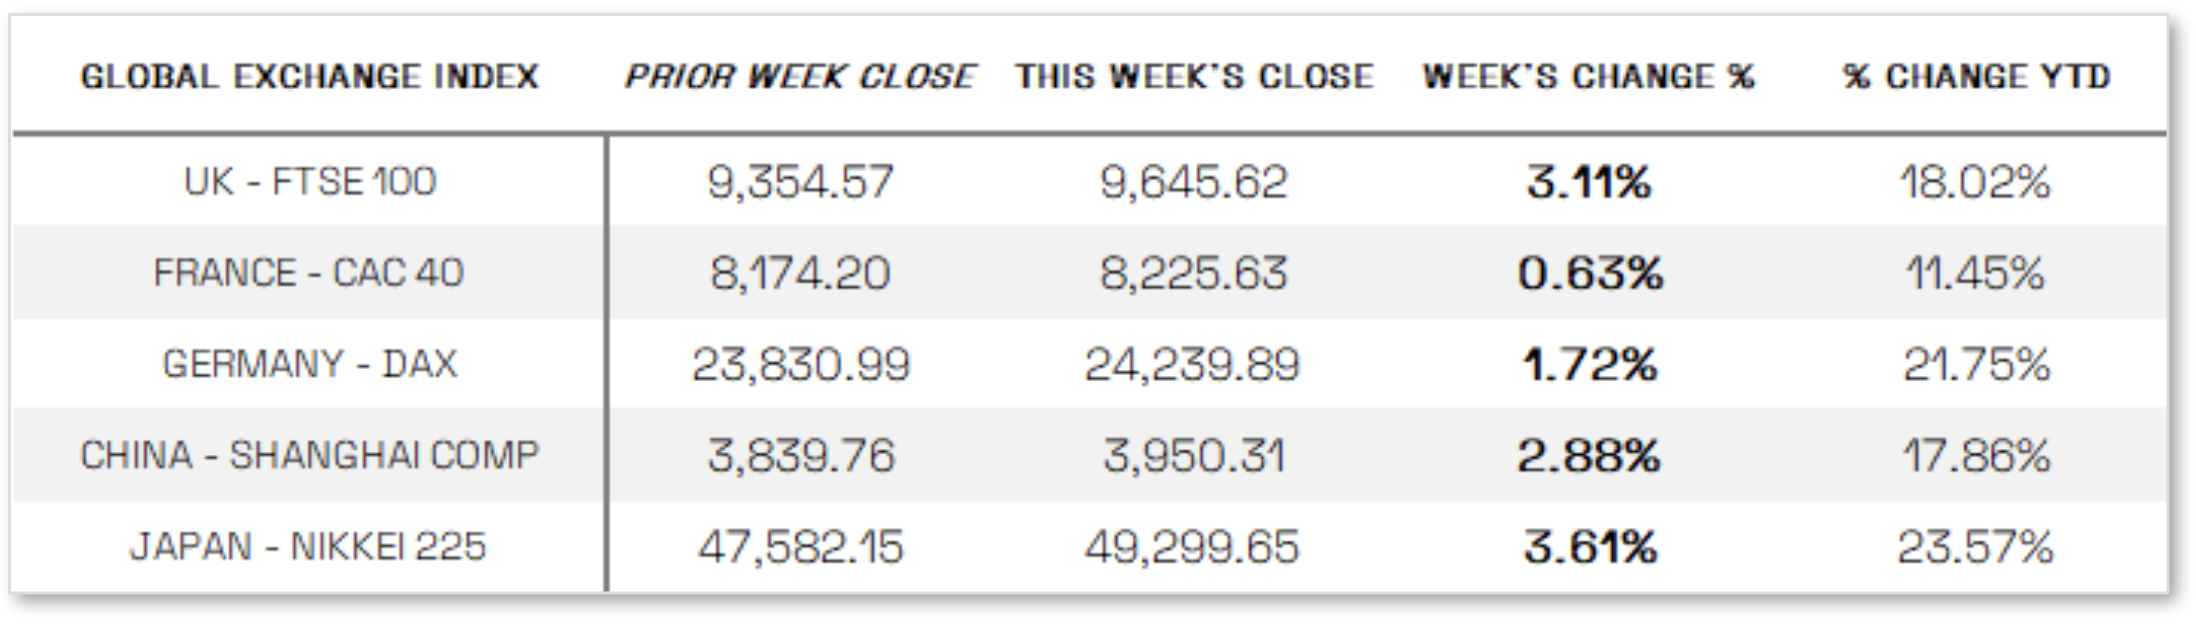
Task: Click the This Week's Close header
Action: click(1194, 77)
